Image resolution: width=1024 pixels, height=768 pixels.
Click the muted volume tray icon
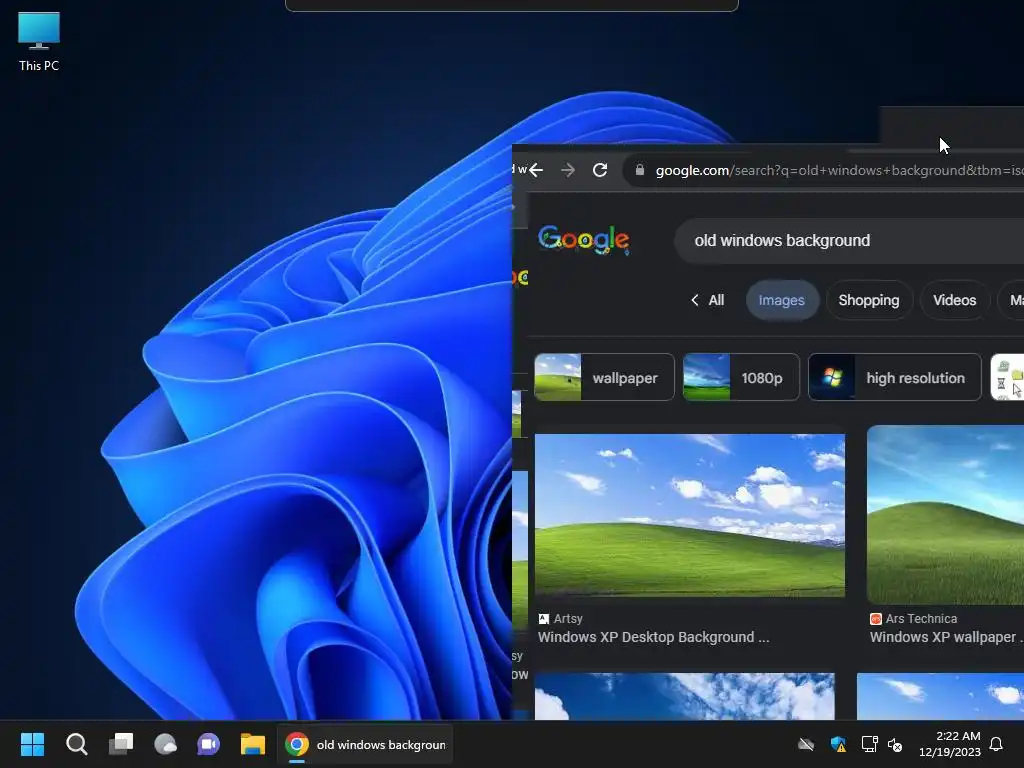[x=895, y=744]
